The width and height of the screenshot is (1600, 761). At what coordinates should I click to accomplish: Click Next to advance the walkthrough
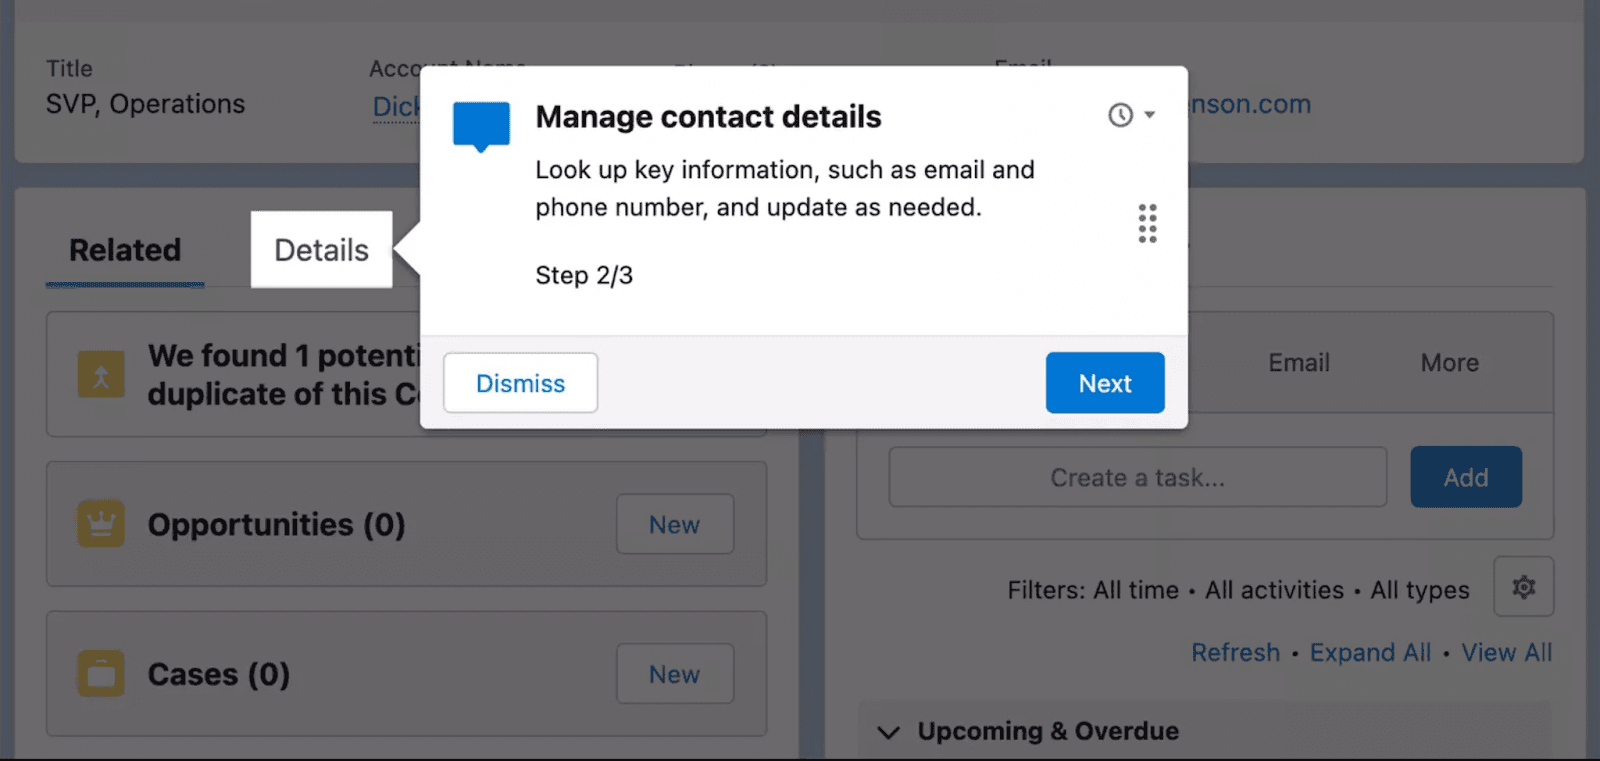(x=1104, y=382)
